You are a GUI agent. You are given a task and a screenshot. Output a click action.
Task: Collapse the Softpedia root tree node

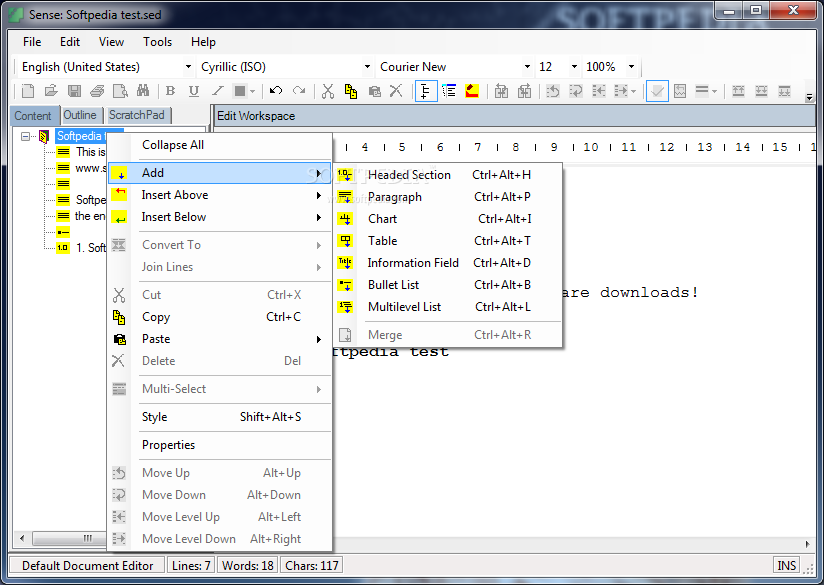click(25, 136)
